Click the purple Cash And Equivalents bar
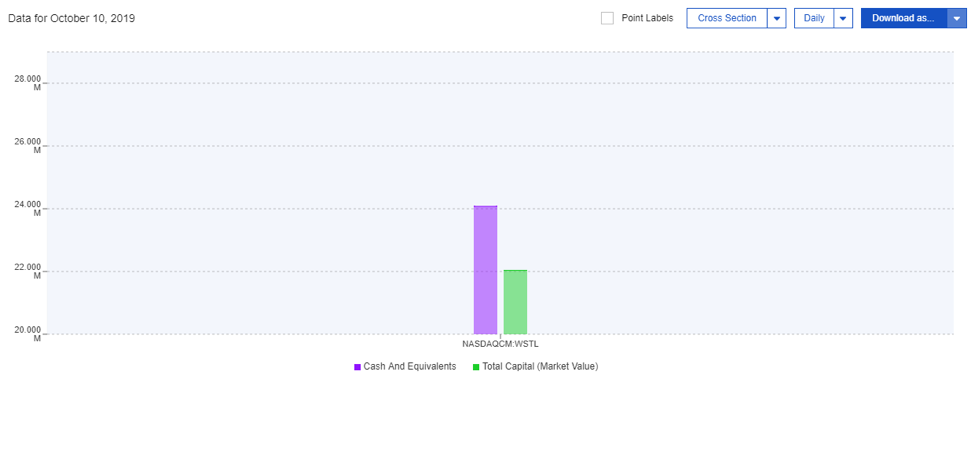This screenshot has width=974, height=449. (485, 270)
